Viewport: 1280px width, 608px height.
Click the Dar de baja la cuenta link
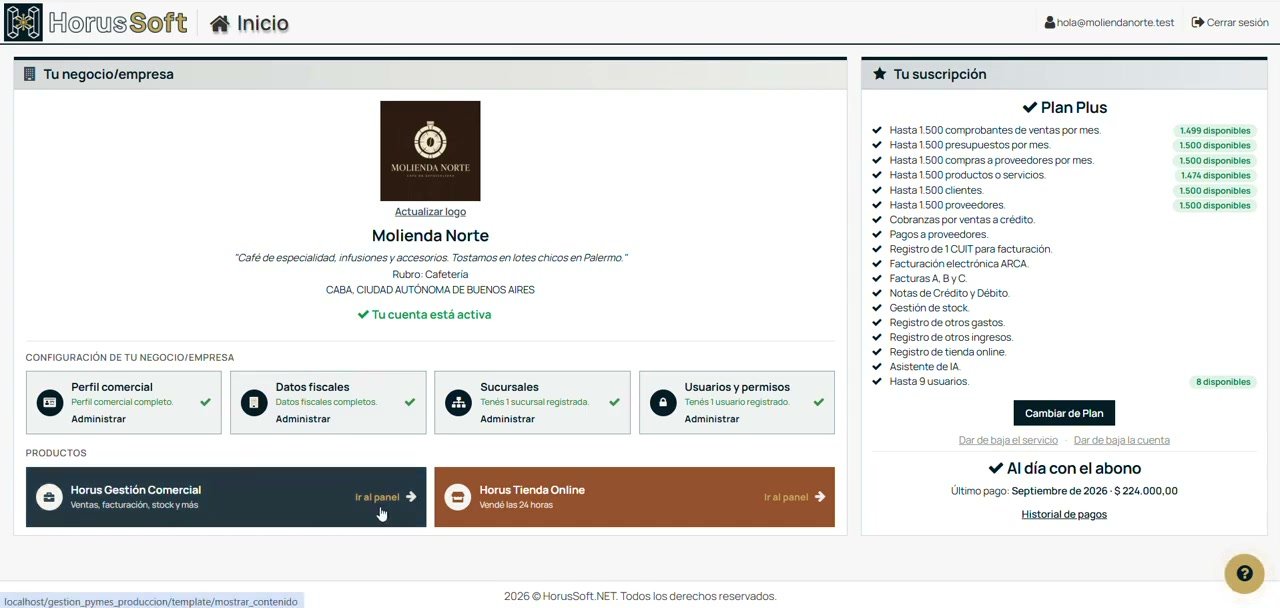pyautogui.click(x=1122, y=440)
